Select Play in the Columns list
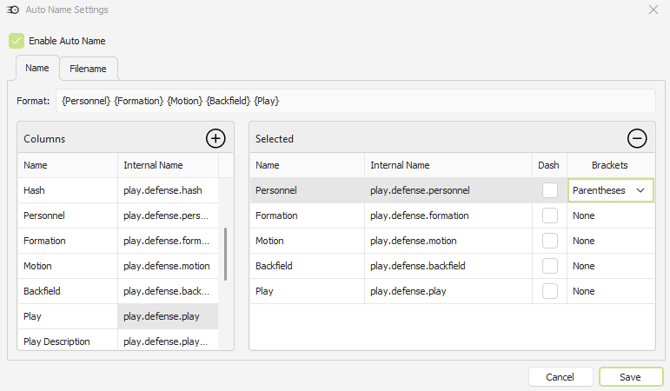Image resolution: width=670 pixels, height=391 pixels. 68,316
